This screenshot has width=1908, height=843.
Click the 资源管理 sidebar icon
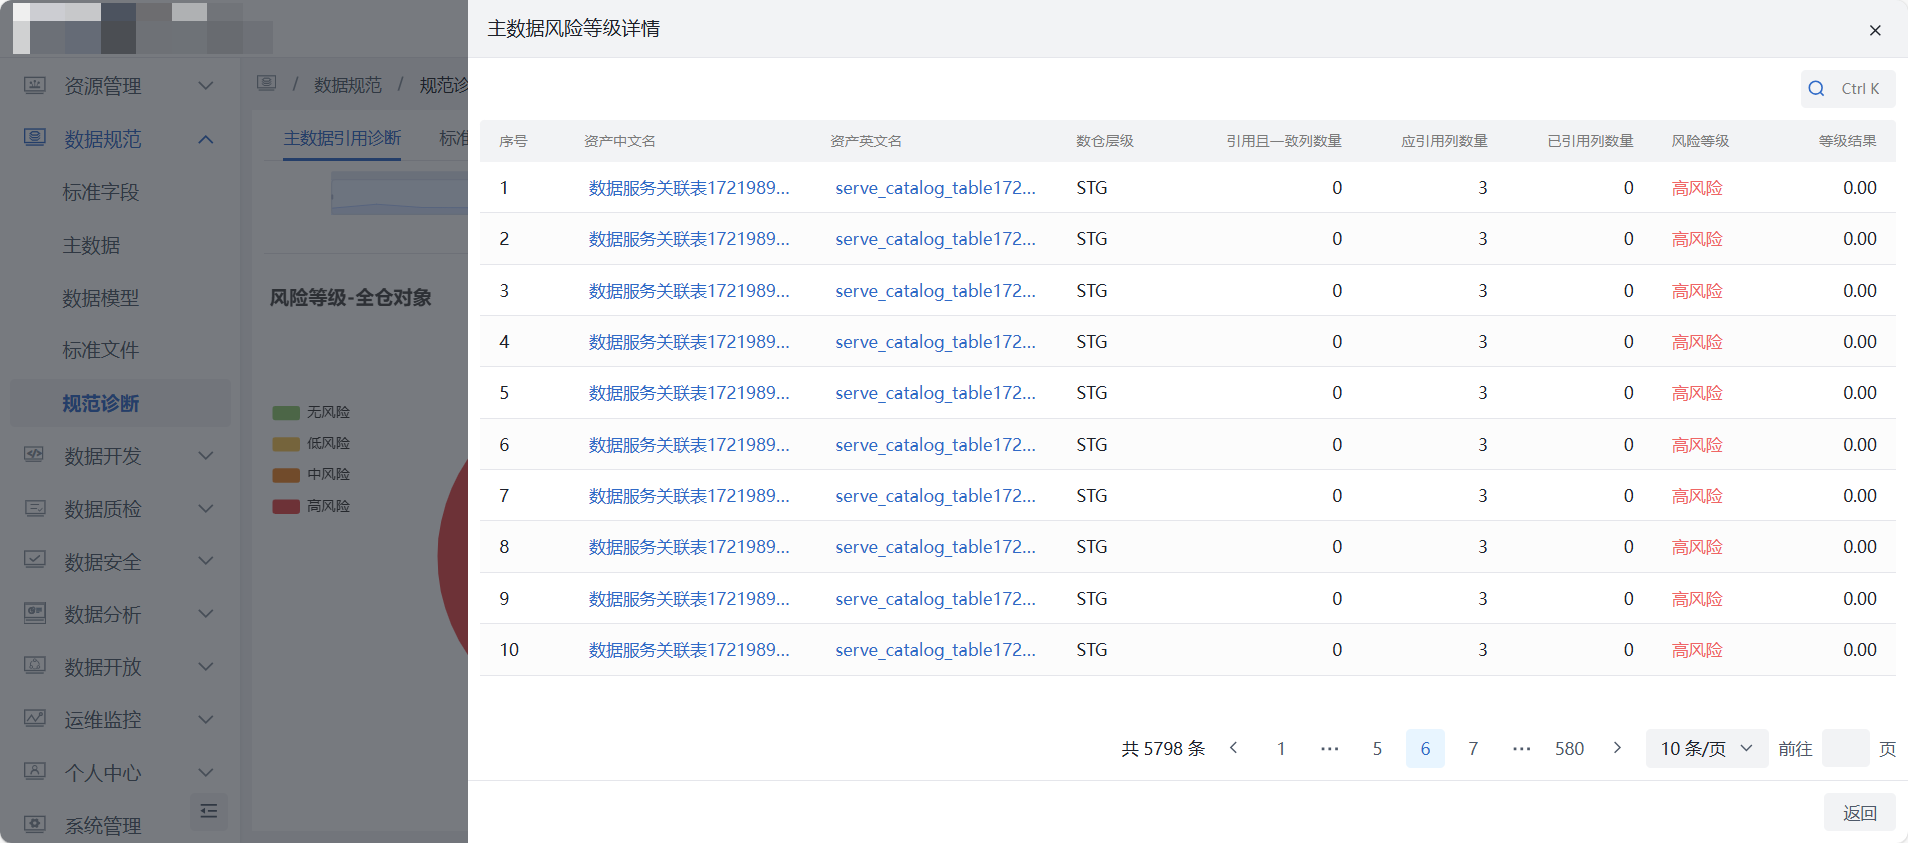click(x=35, y=86)
